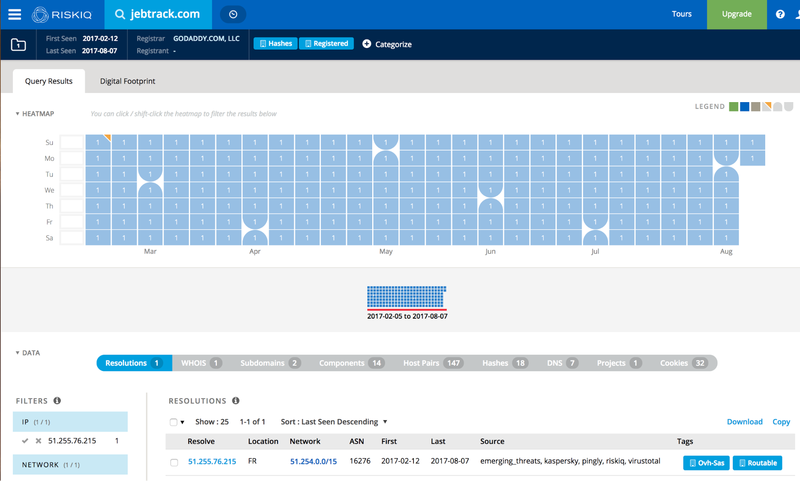Click the date range timeline thumbnail
The height and width of the screenshot is (481, 800).
tap(407, 297)
